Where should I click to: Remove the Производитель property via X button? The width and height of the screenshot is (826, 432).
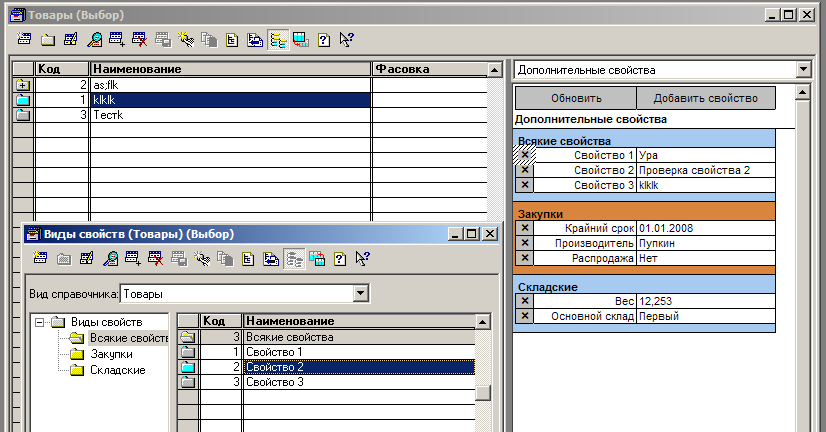point(524,243)
